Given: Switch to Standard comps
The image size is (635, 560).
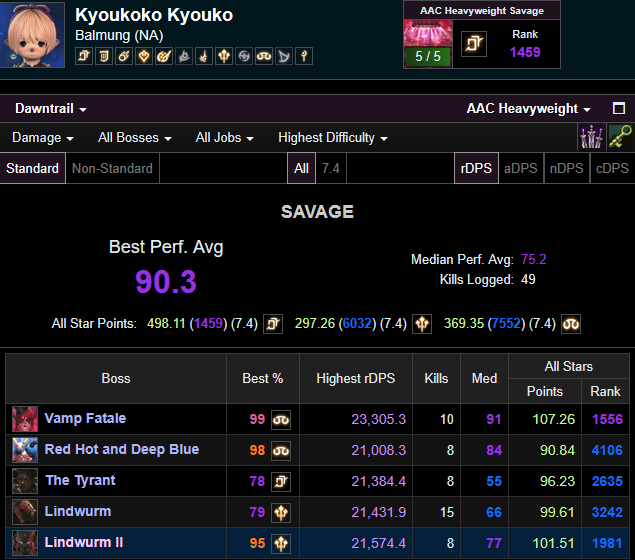Looking at the screenshot, I should coord(32,168).
